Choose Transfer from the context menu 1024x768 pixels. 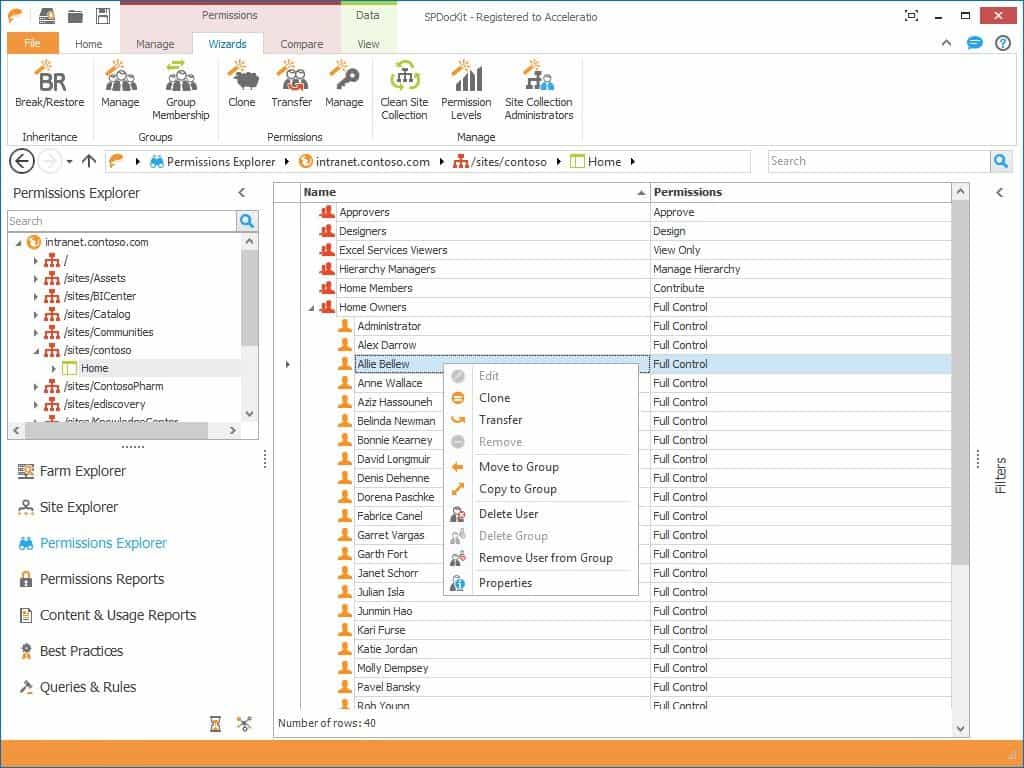pos(500,420)
